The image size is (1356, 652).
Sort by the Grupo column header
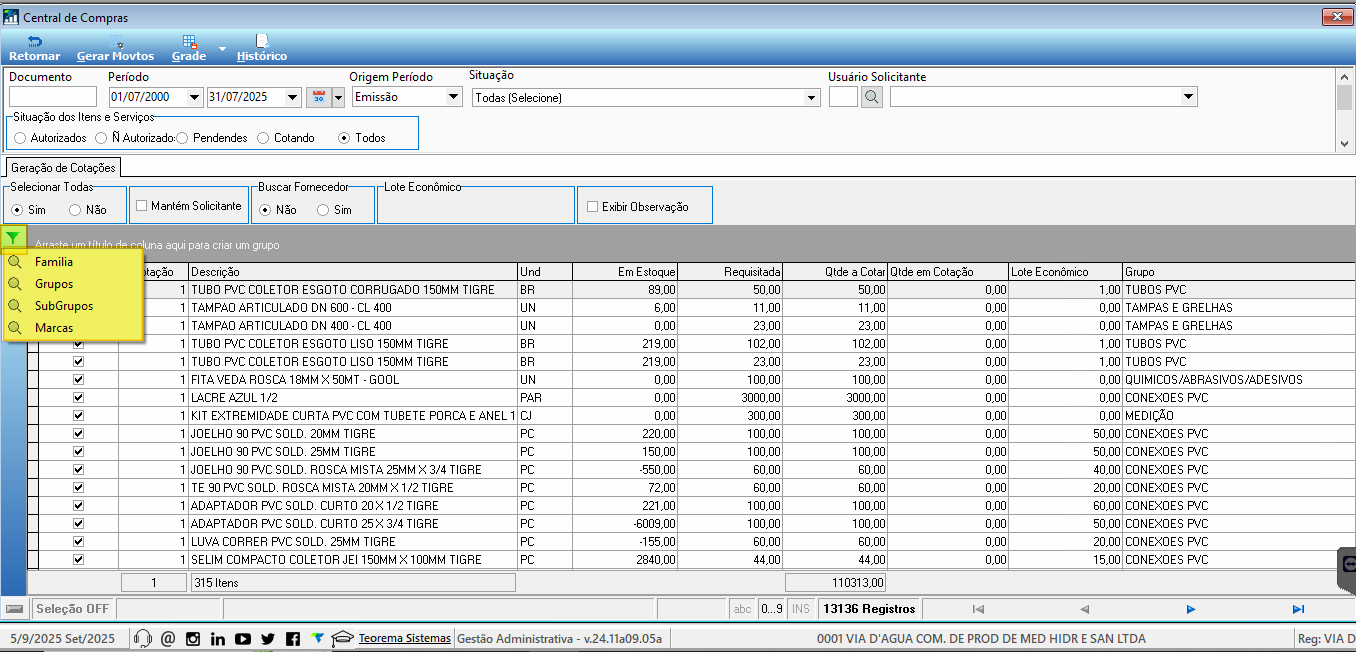[x=1239, y=272]
